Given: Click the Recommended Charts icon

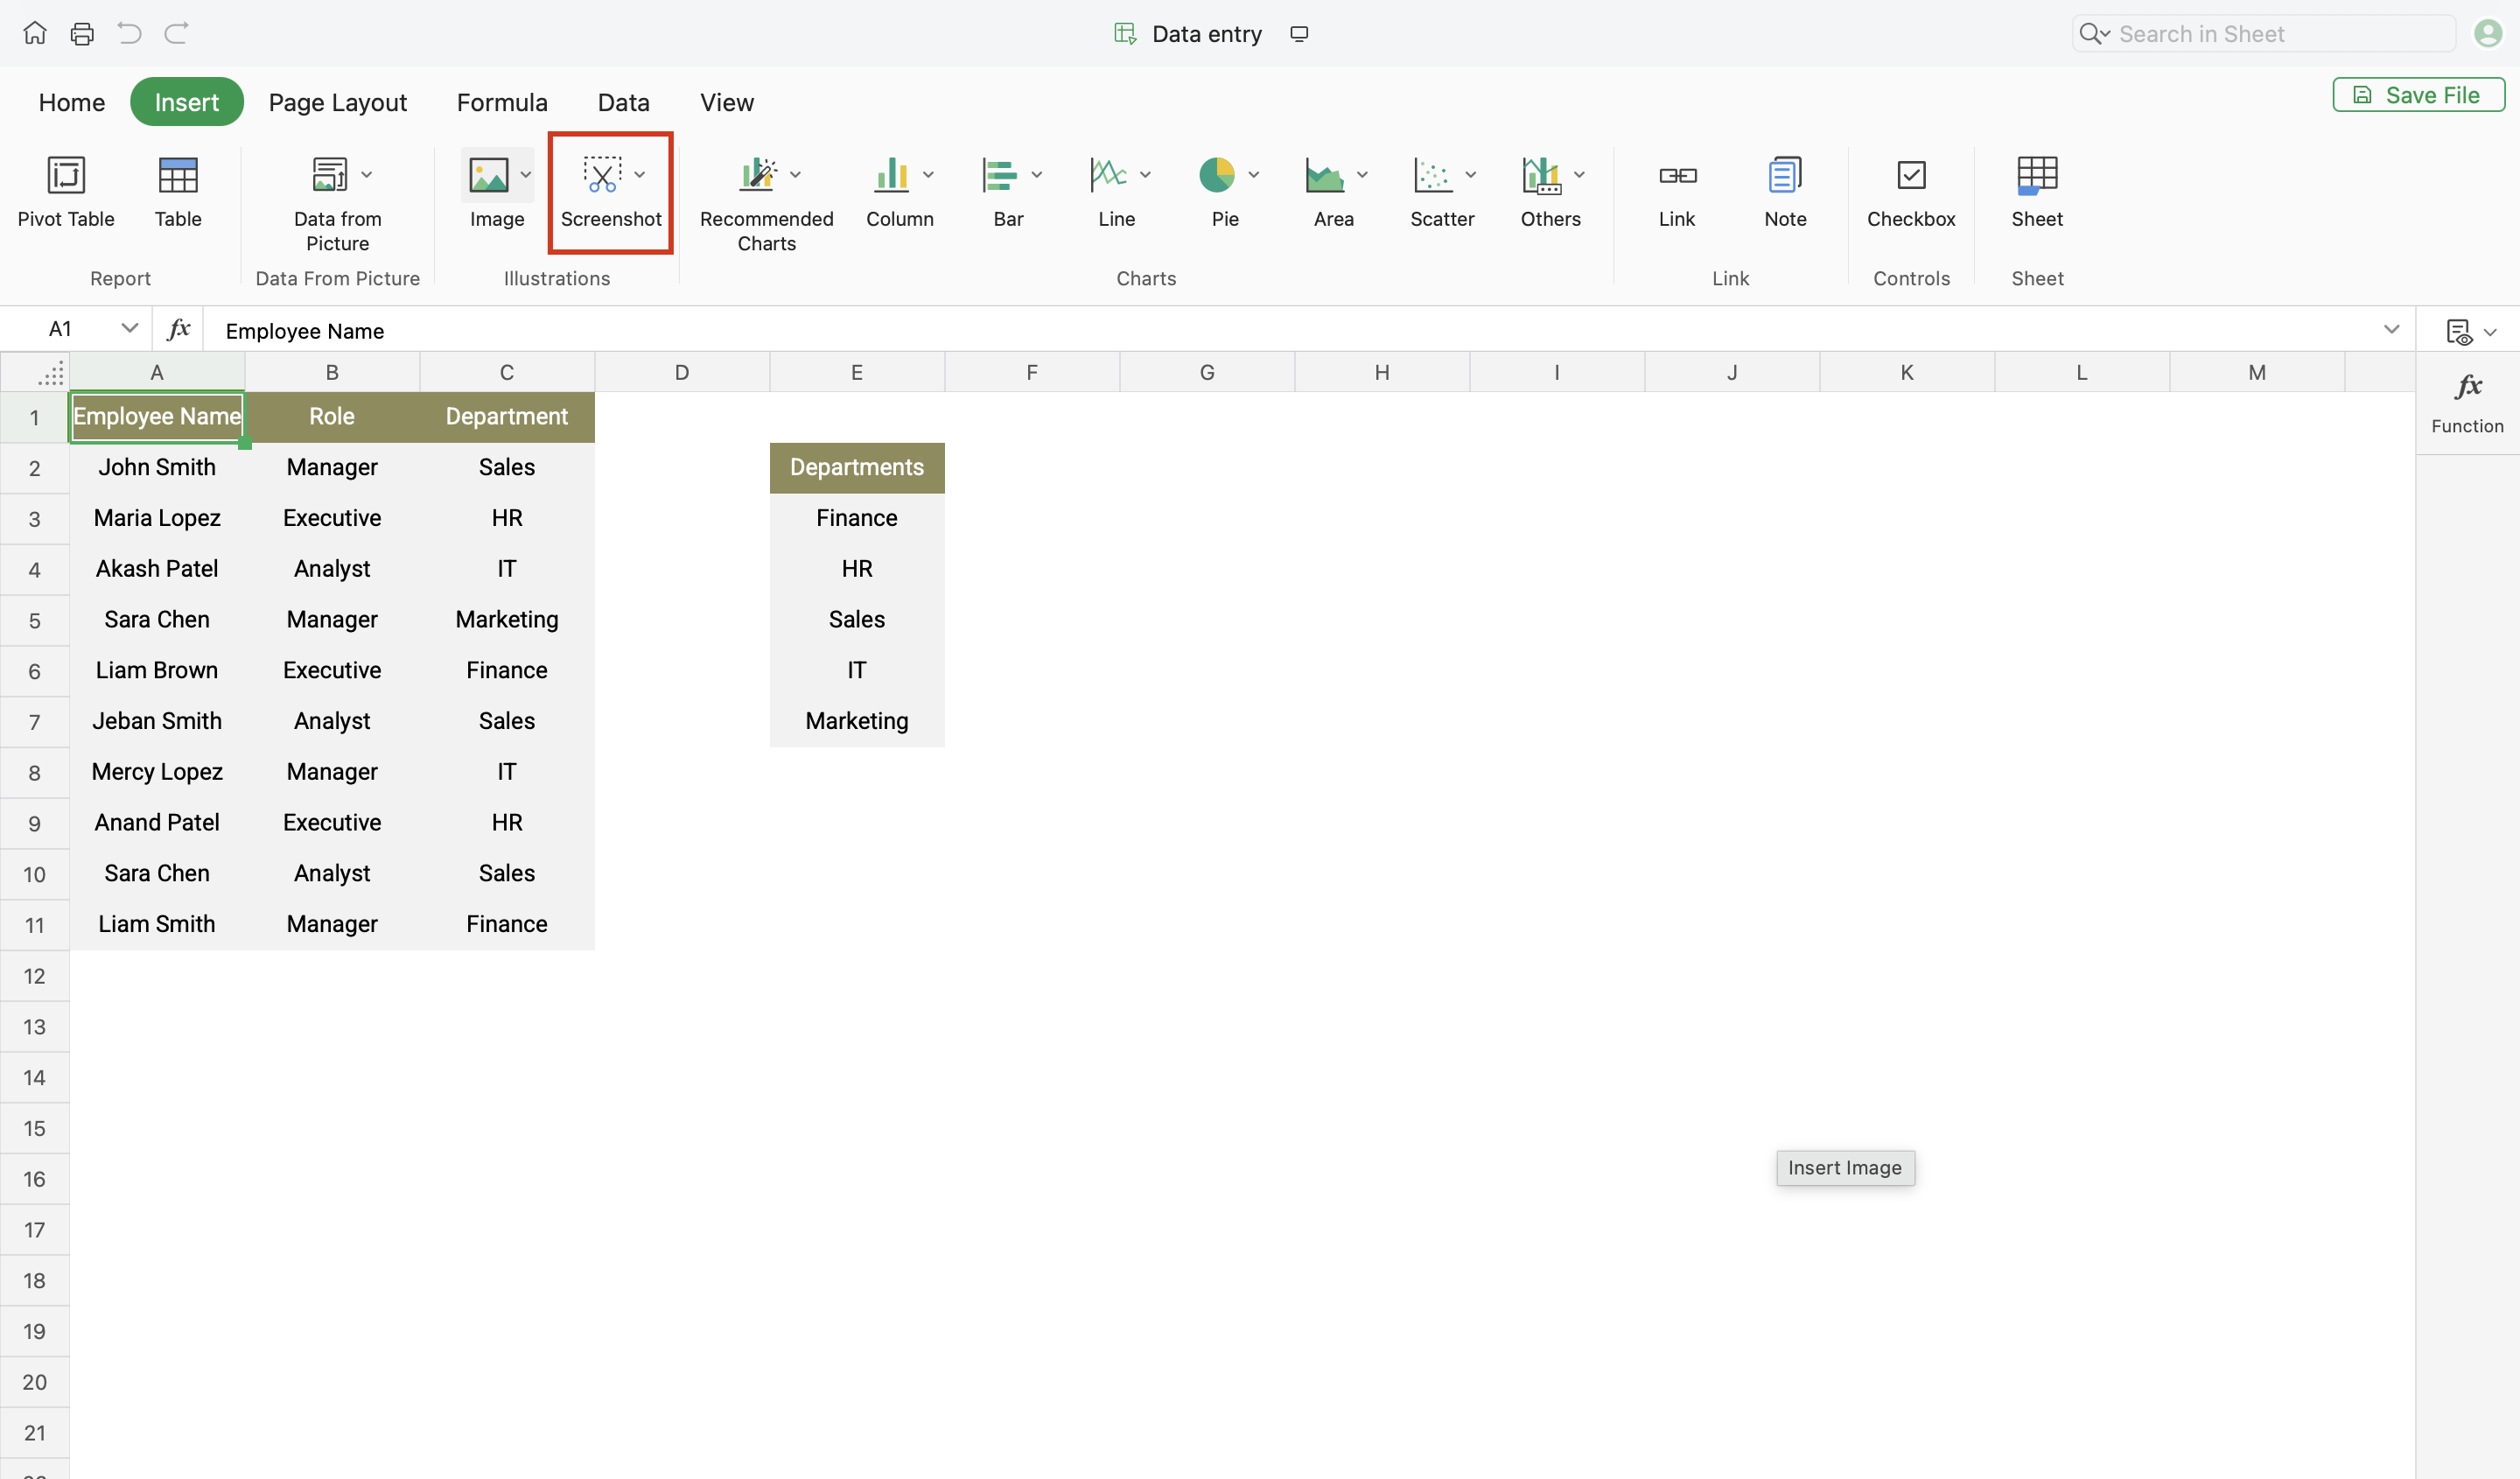Looking at the screenshot, I should [758, 176].
